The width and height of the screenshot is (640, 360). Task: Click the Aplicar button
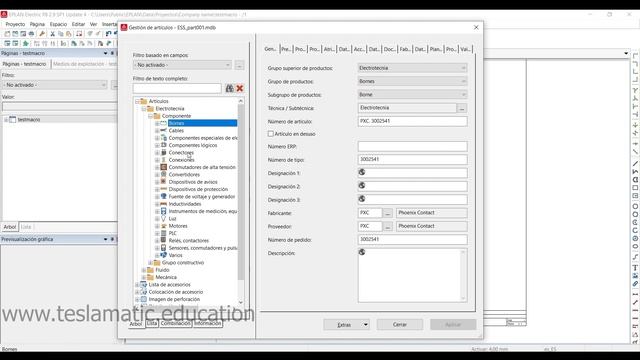pos(453,325)
